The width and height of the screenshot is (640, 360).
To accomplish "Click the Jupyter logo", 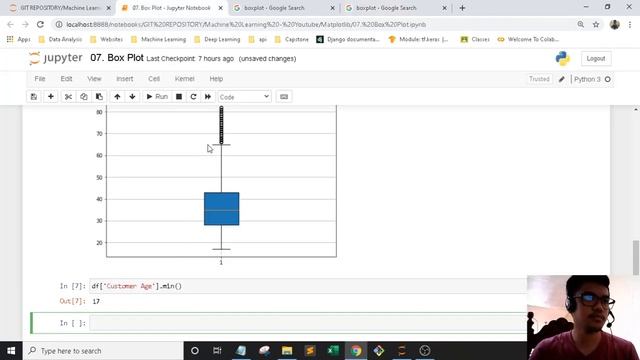I will pyautogui.click(x=56, y=58).
